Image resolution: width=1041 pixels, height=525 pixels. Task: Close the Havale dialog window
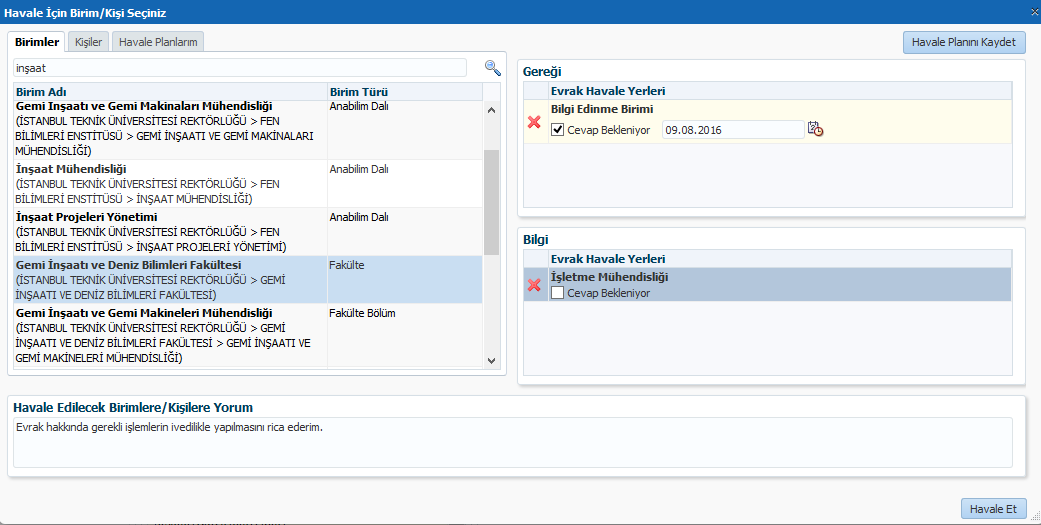(x=1036, y=12)
